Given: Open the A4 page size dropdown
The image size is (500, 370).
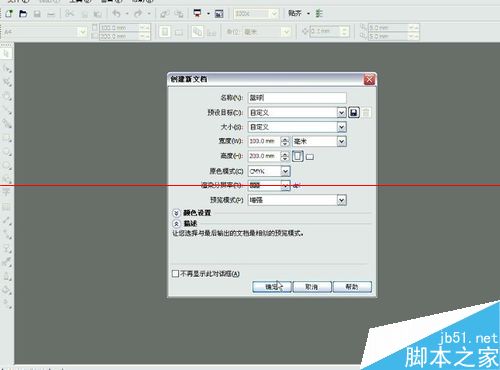Looking at the screenshot, I should [82, 32].
